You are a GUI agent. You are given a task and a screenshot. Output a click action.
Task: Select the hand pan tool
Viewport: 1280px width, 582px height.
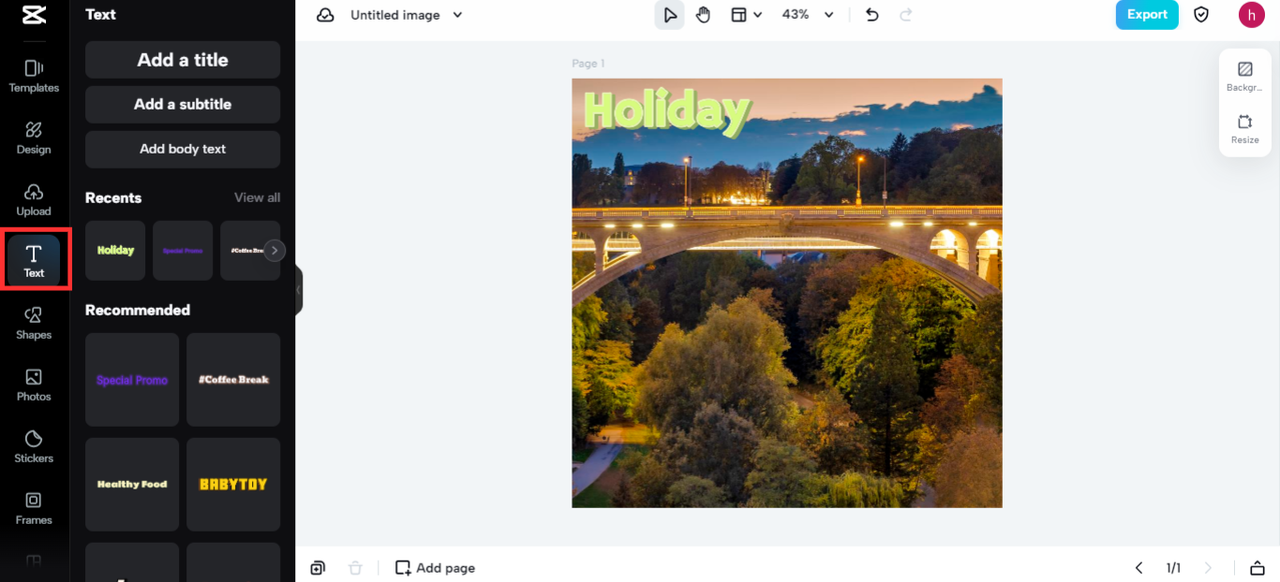(x=703, y=15)
